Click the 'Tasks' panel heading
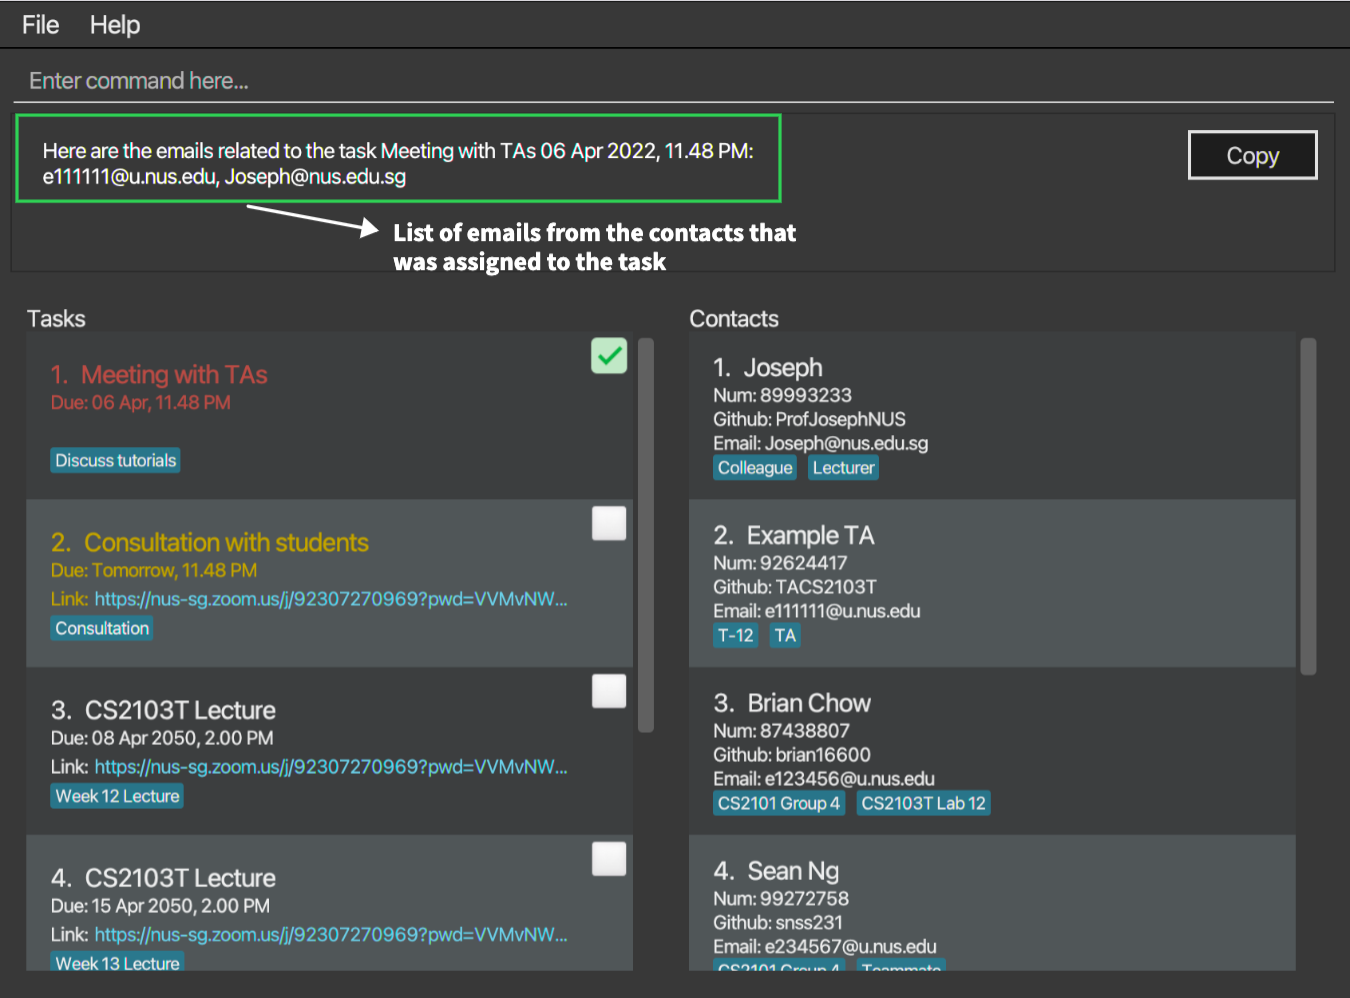1350x998 pixels. 56,319
